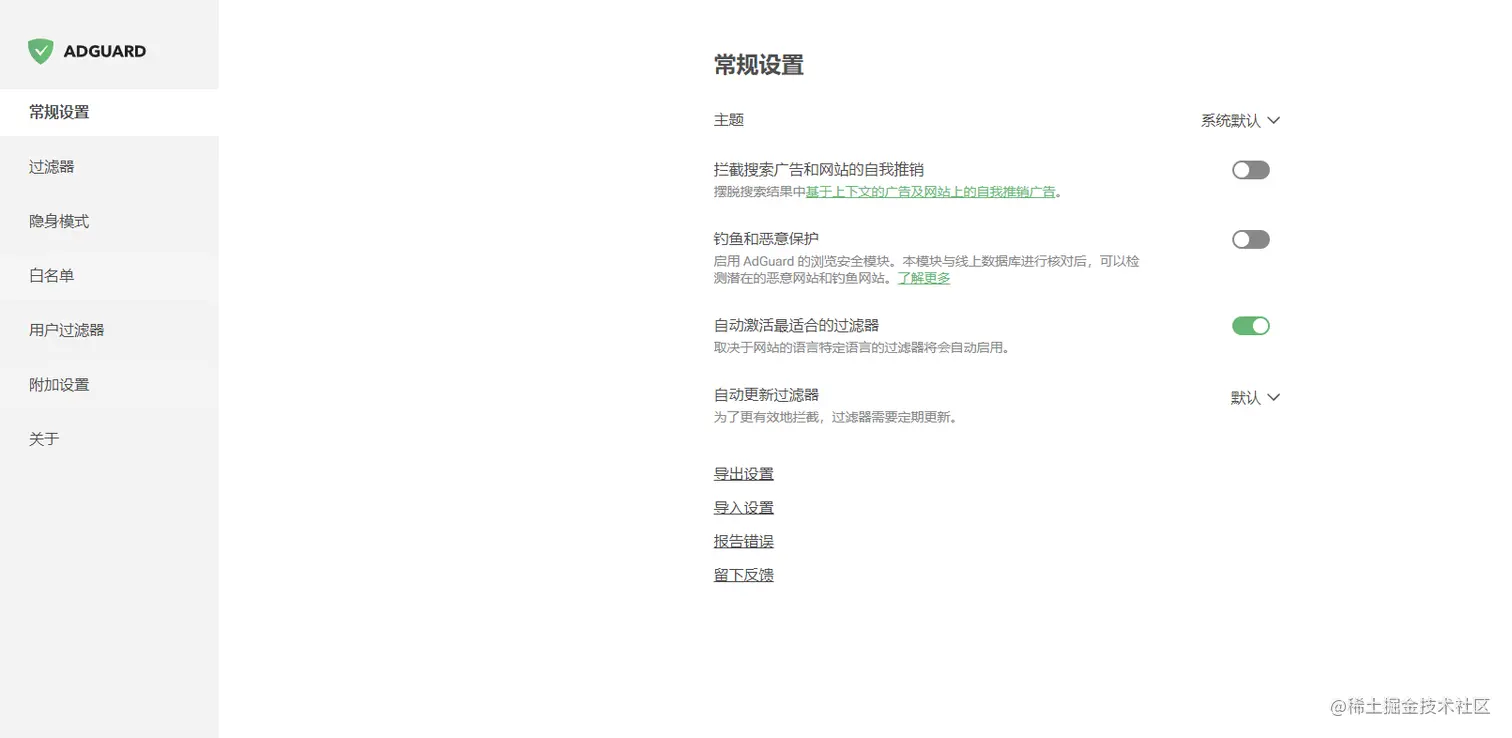
Task: Click the AdGuard shield logo
Action: click(40, 50)
